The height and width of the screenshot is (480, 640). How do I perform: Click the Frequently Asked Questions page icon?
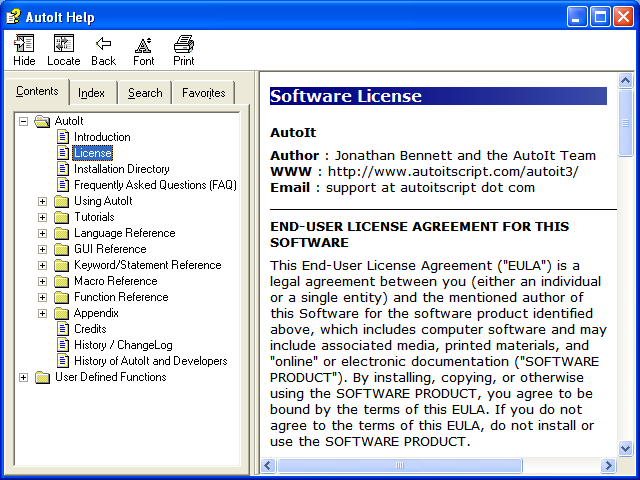pos(62,184)
